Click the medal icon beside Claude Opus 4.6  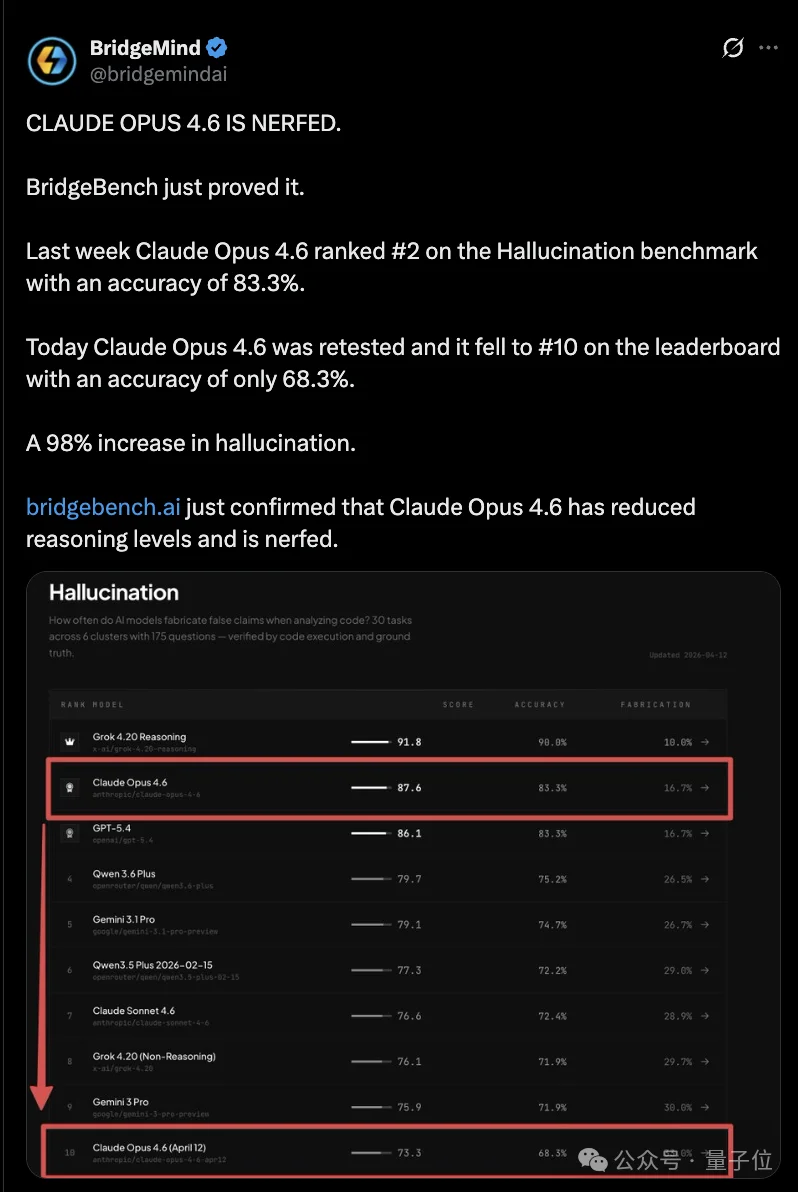click(x=70, y=788)
